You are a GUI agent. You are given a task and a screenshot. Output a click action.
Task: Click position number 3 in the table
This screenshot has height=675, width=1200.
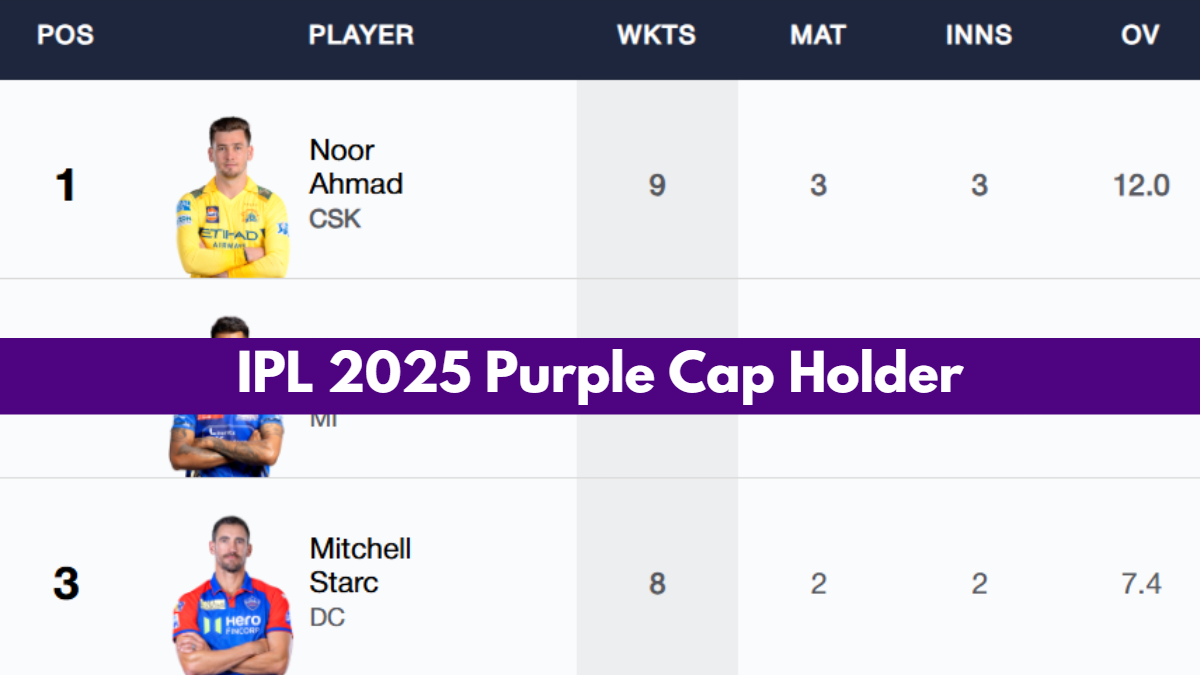tap(66, 585)
